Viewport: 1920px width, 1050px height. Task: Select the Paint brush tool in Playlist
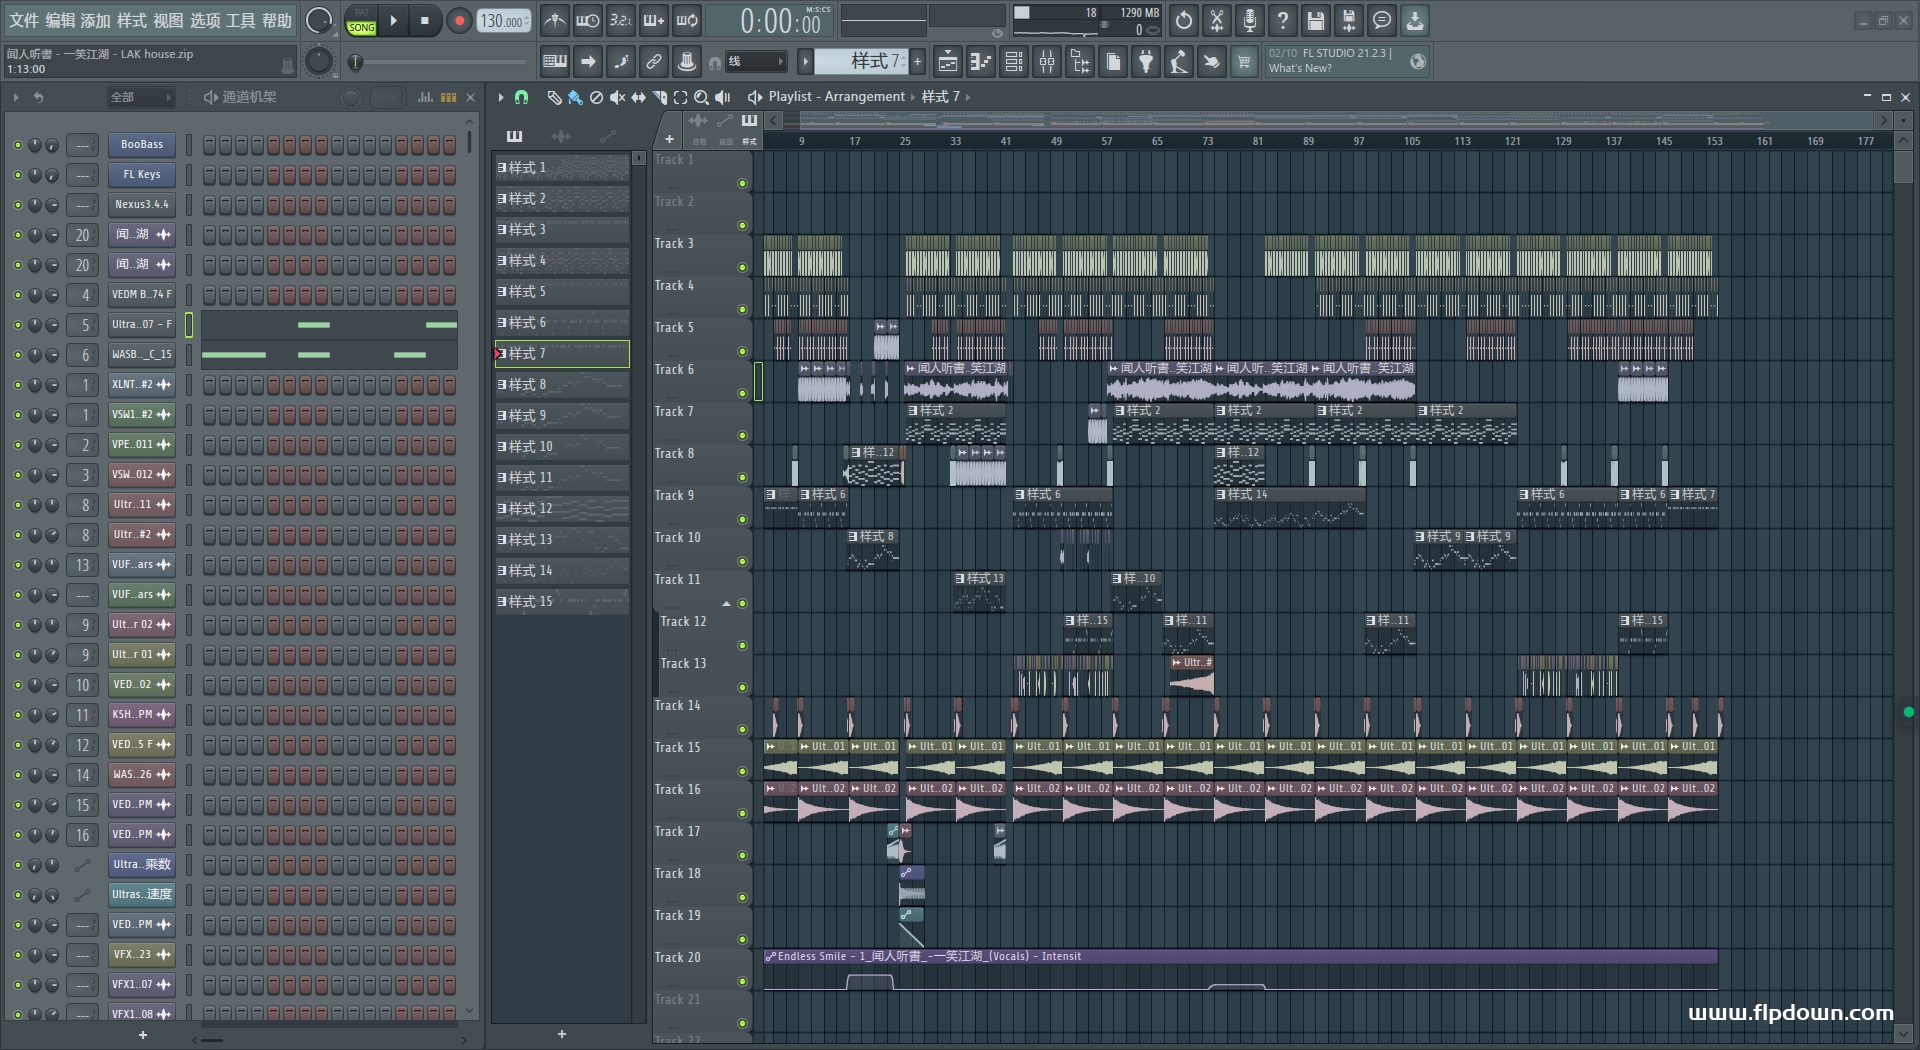pos(575,97)
